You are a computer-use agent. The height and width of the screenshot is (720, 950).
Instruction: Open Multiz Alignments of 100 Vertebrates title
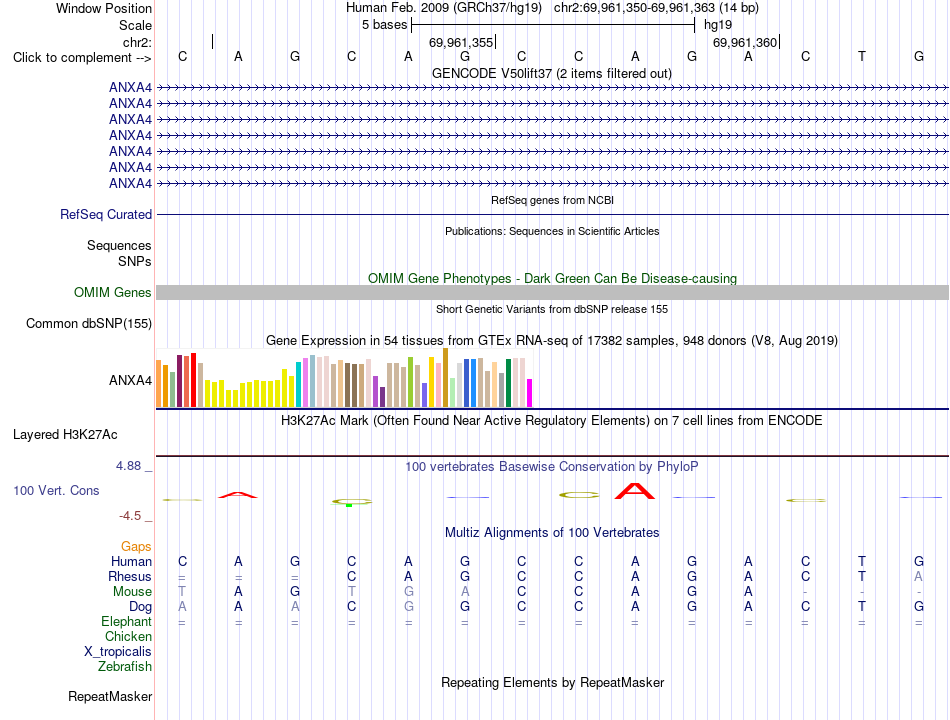point(552,533)
